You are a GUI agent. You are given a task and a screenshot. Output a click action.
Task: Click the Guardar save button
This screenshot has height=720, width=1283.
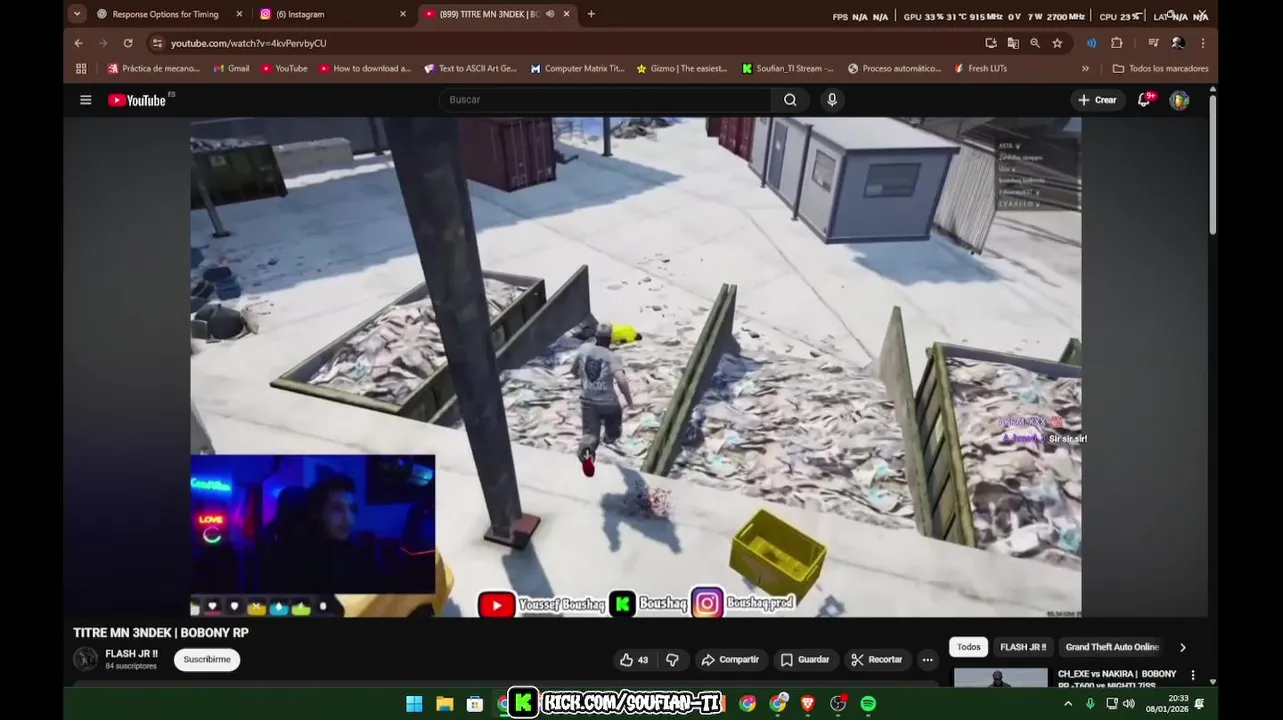[x=805, y=660]
